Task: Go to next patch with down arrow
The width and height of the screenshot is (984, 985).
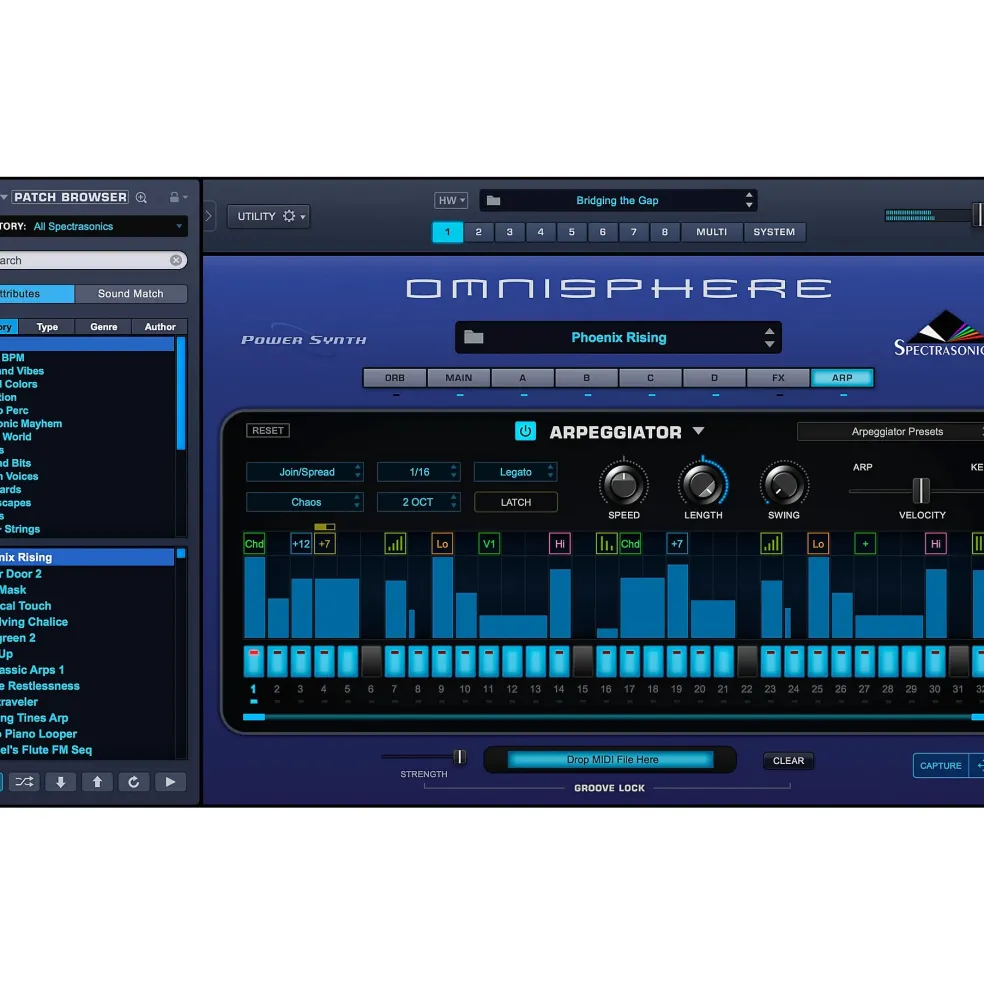Action: point(60,782)
